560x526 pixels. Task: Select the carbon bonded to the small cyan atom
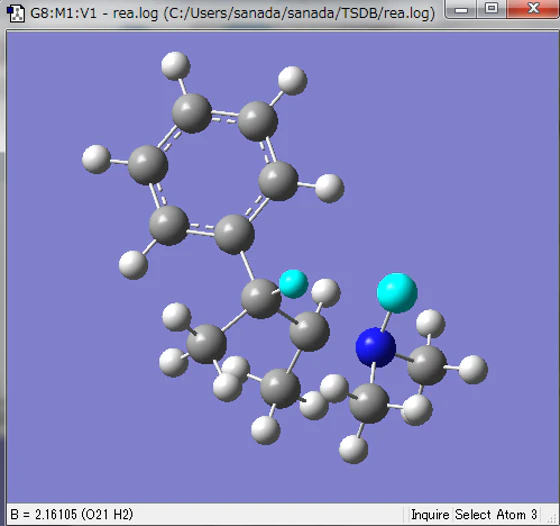261,299
